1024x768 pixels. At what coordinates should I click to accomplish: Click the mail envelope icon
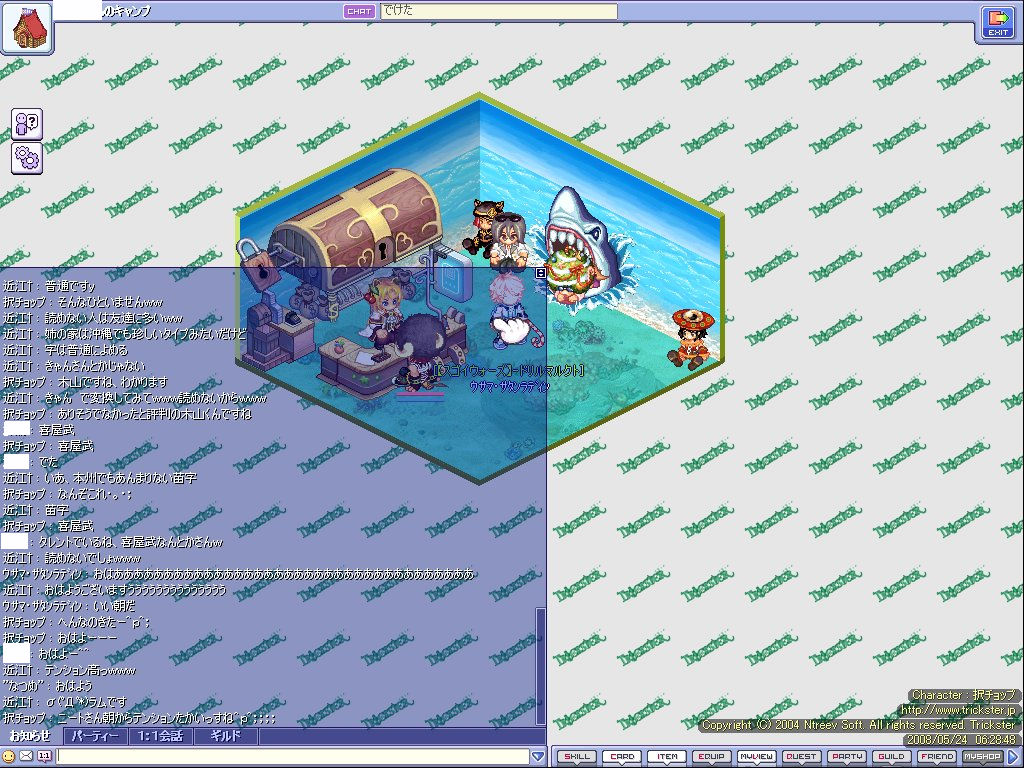click(26, 756)
